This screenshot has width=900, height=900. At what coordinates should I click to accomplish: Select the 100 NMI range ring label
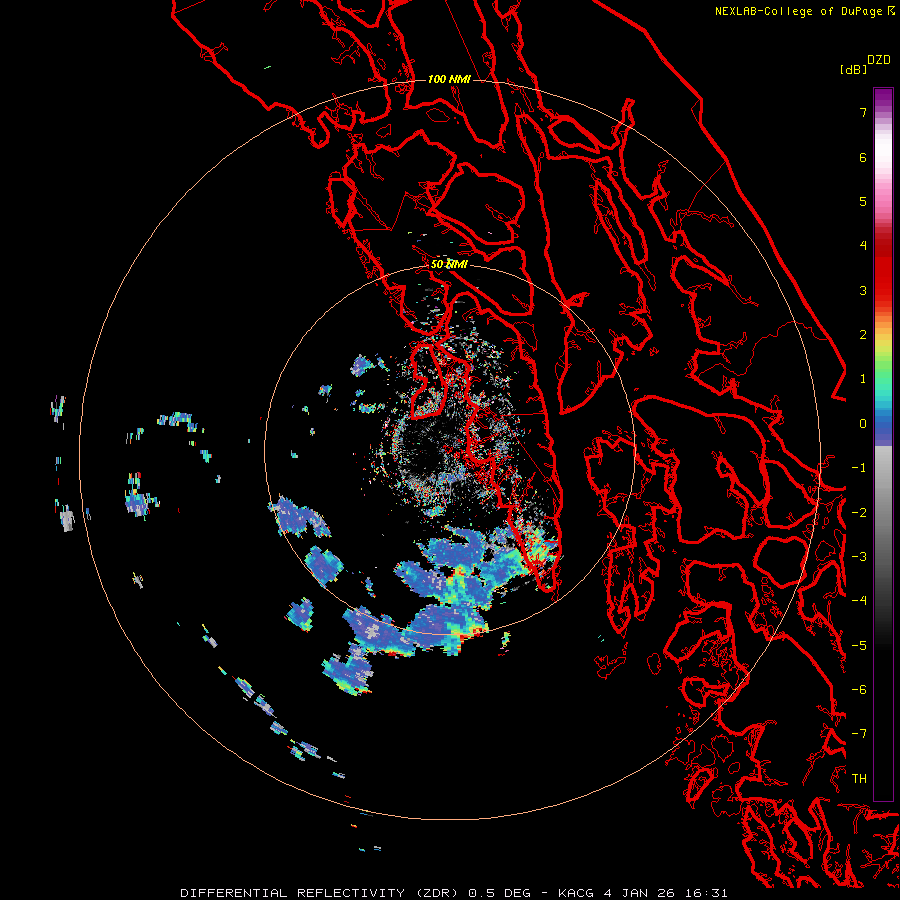tap(449, 79)
